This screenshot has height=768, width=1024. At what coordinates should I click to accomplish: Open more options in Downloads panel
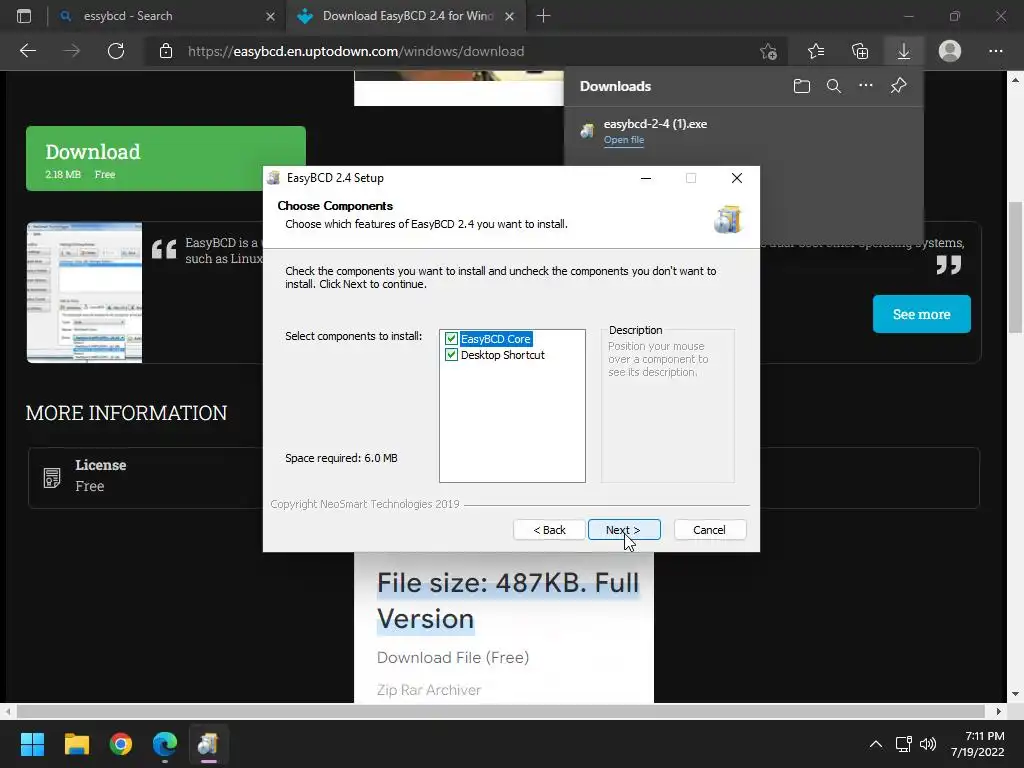865,86
